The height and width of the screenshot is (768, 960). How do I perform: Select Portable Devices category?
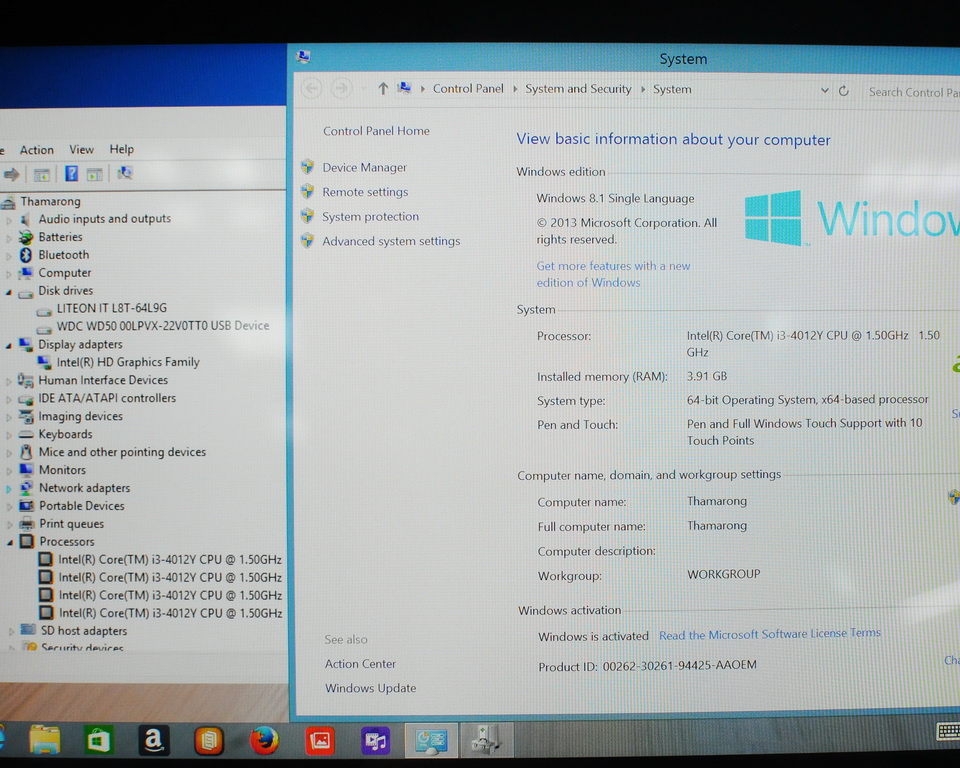point(82,506)
